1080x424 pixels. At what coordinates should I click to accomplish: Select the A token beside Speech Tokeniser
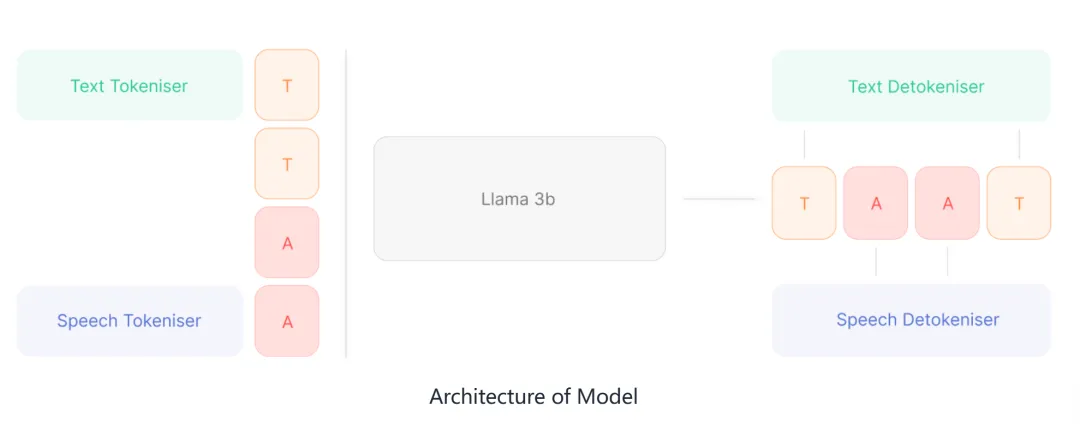(287, 321)
